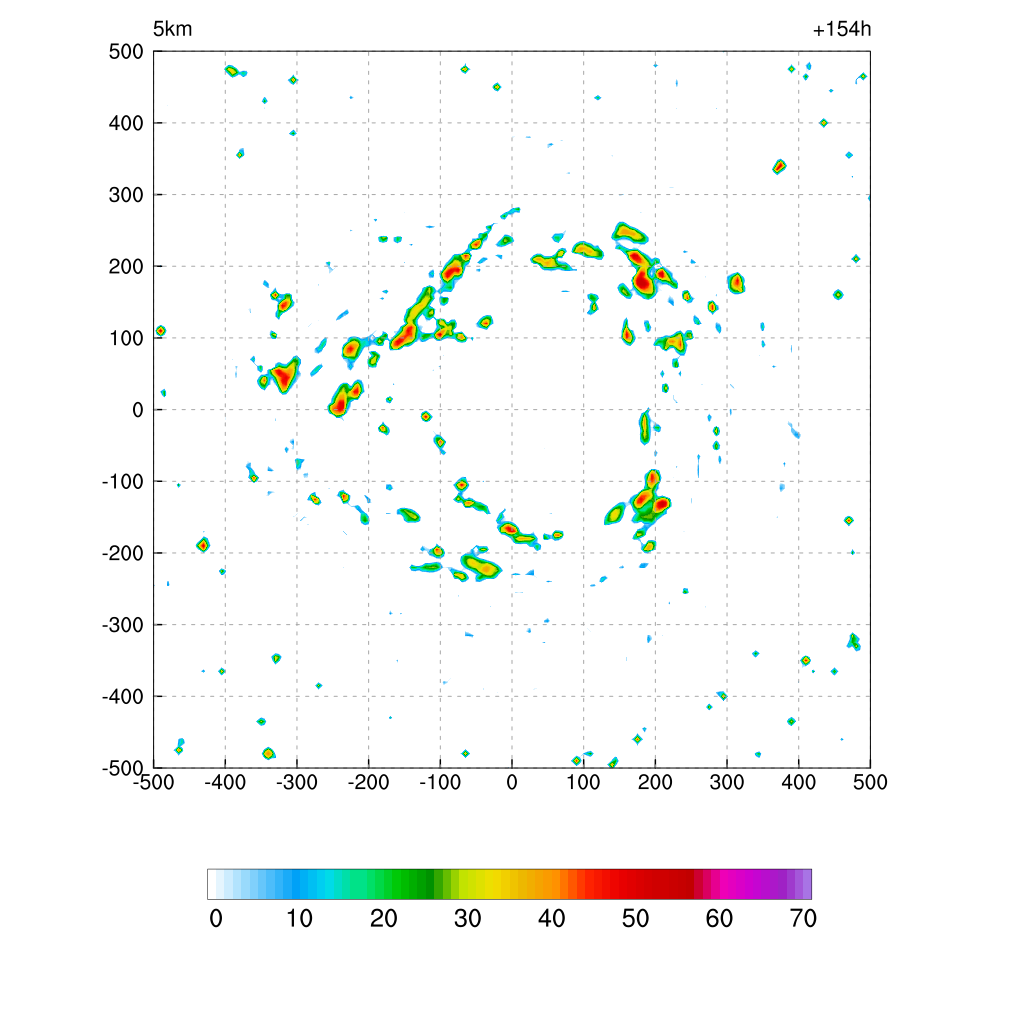Click the x-axis tick label "-200"

[368, 782]
